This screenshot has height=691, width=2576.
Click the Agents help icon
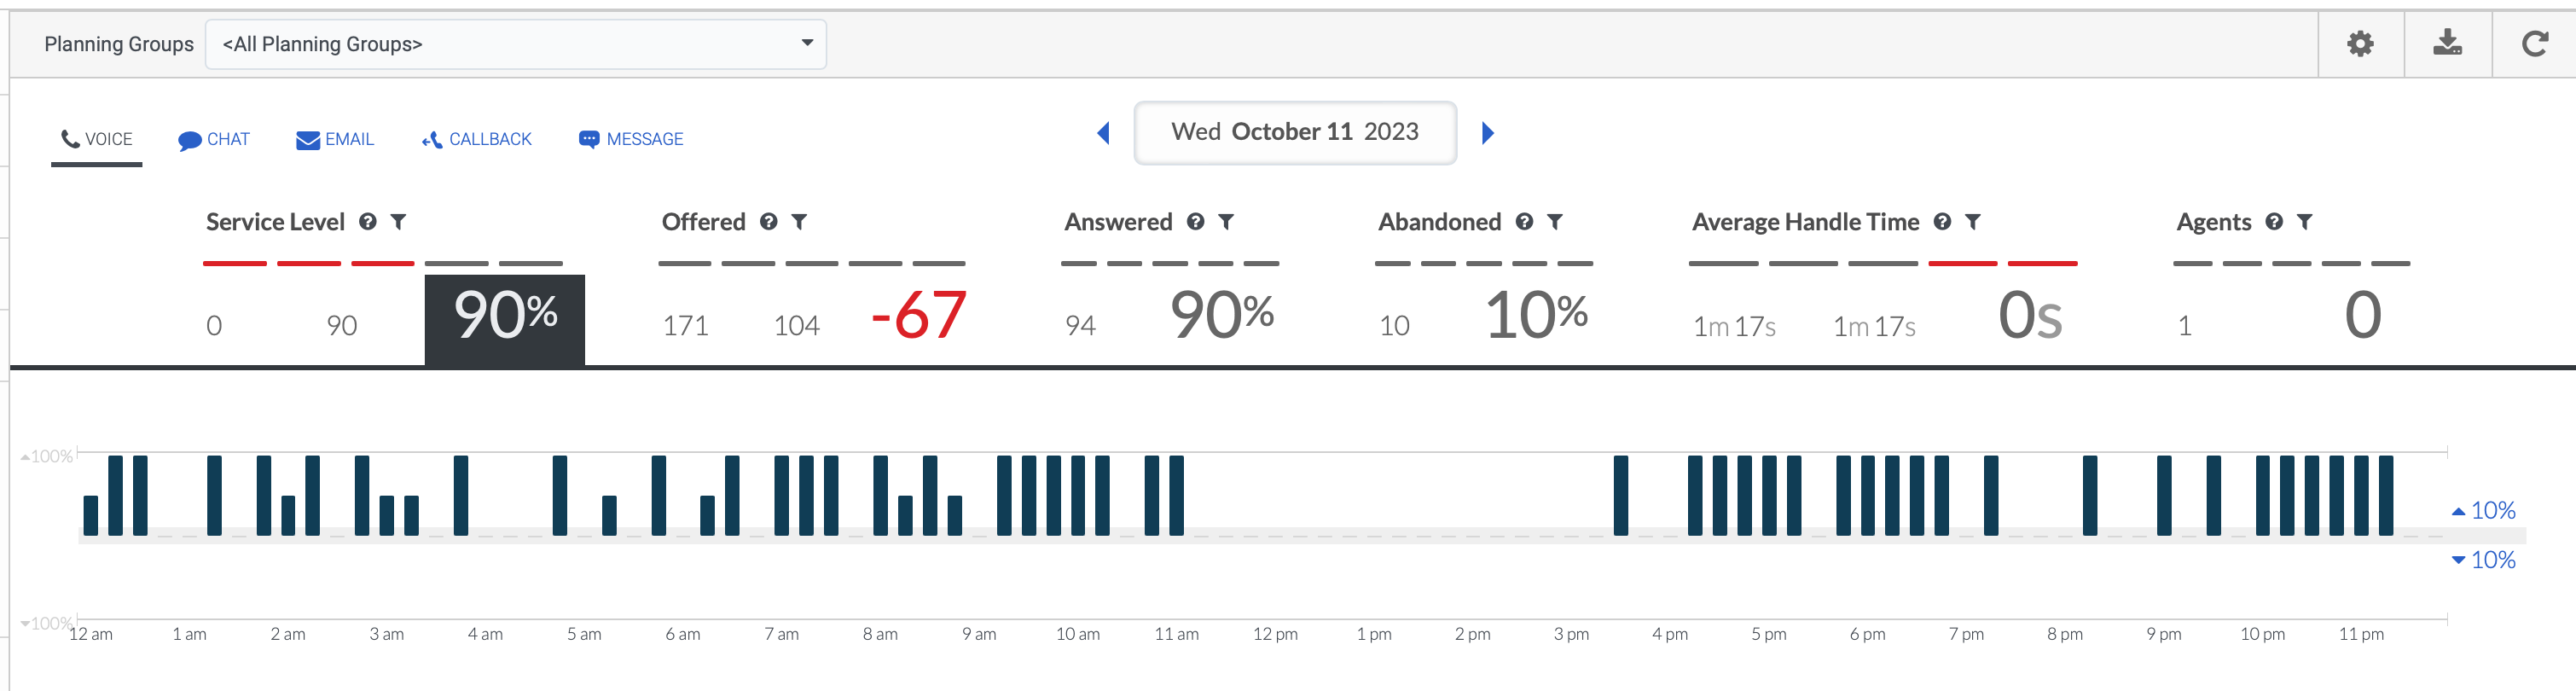tap(2274, 222)
